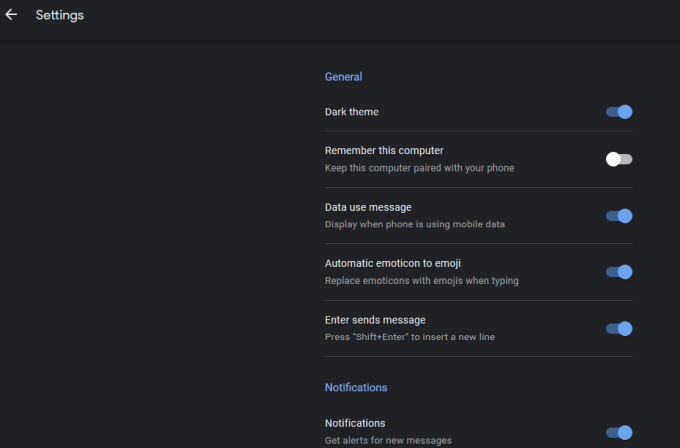680x448 pixels.
Task: Select the Enter sends message label
Action: (375, 320)
